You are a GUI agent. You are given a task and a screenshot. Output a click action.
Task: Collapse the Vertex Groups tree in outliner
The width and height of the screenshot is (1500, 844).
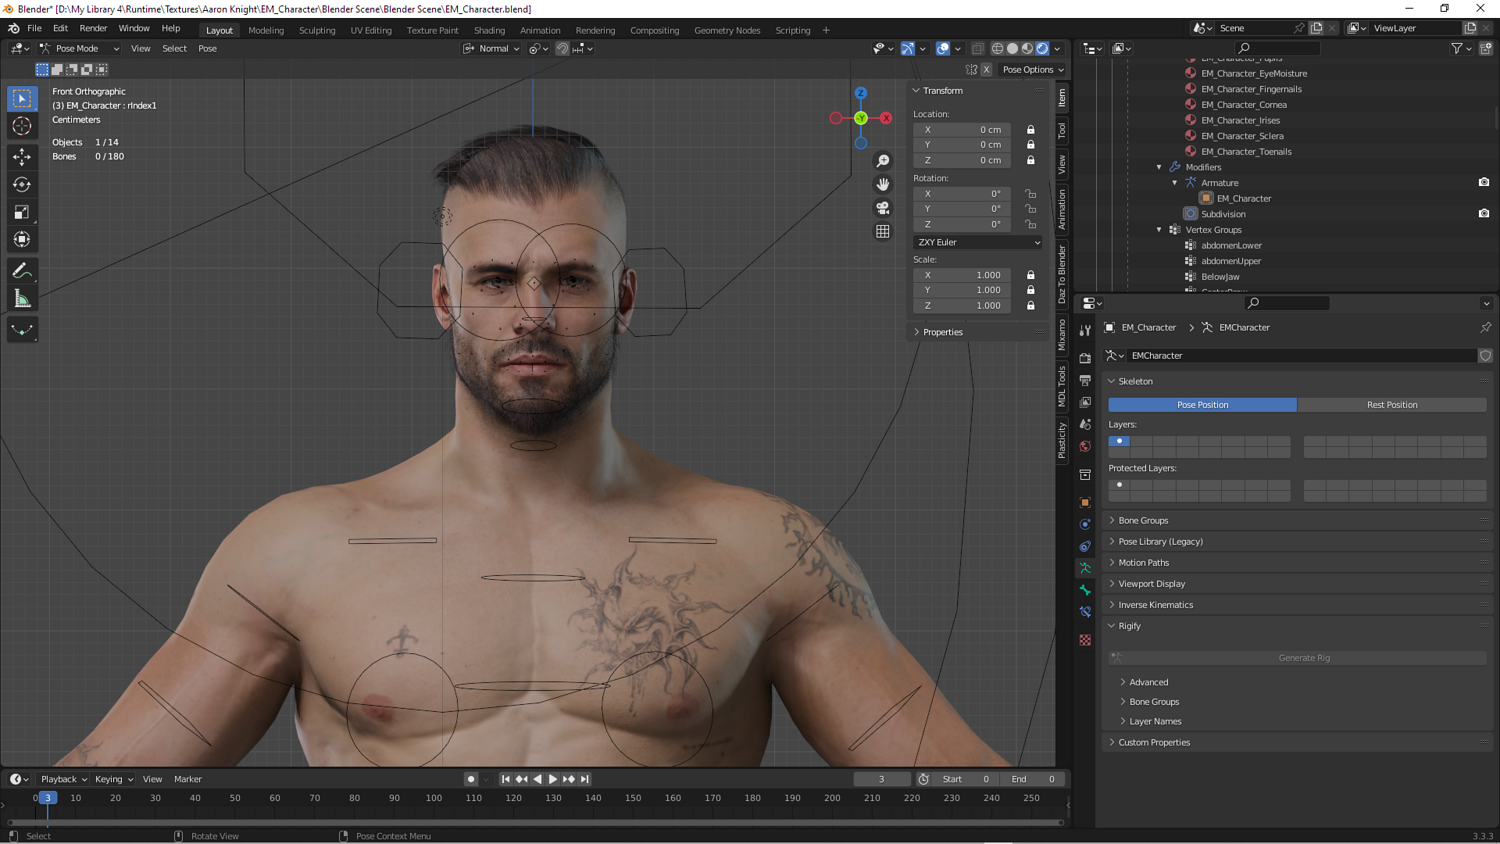click(x=1160, y=230)
